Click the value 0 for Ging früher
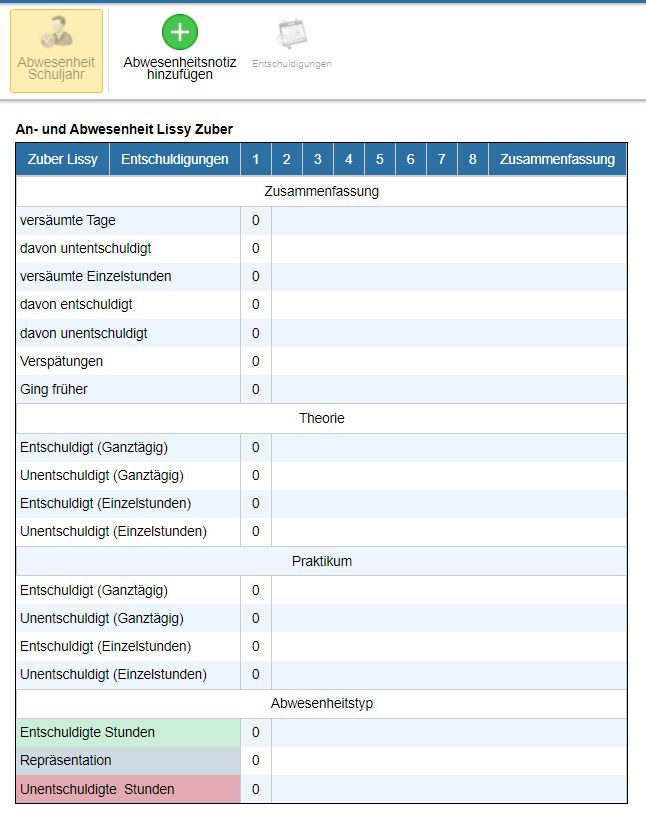 (256, 389)
